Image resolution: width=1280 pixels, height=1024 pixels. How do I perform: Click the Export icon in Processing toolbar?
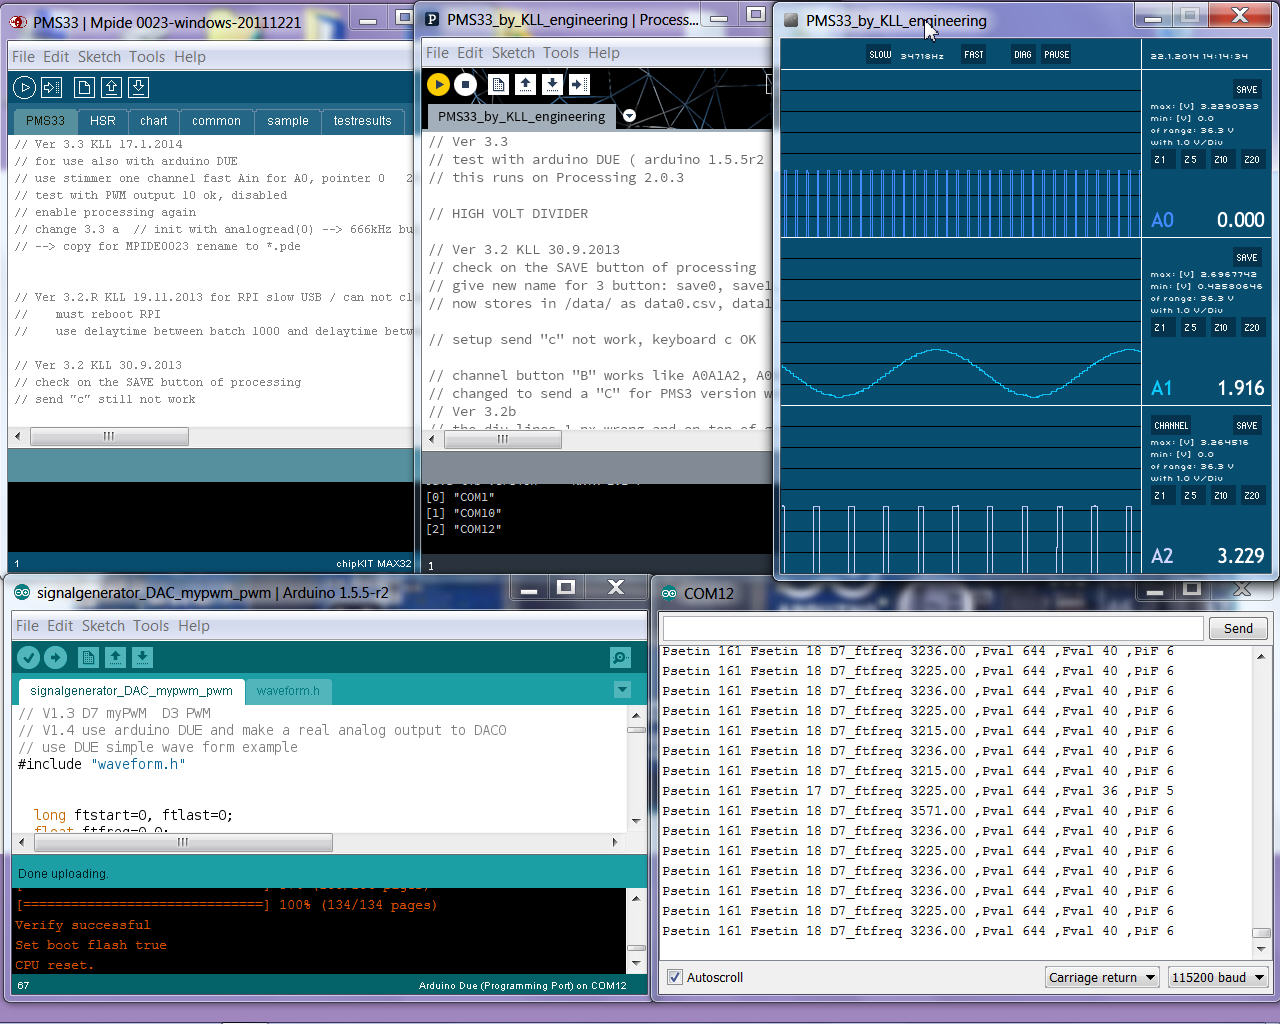(579, 85)
